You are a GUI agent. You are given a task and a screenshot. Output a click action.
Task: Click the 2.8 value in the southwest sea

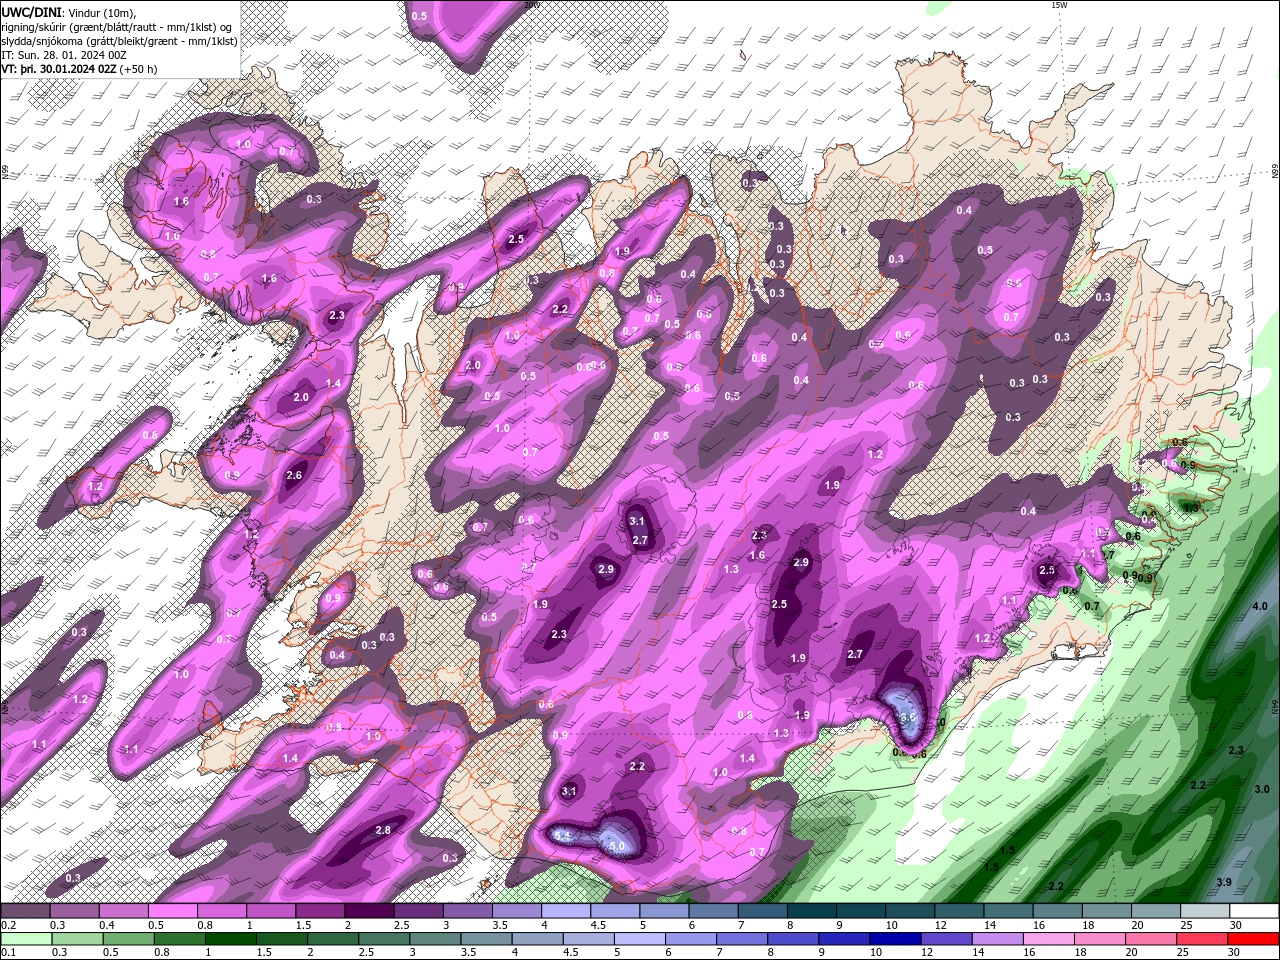point(383,830)
